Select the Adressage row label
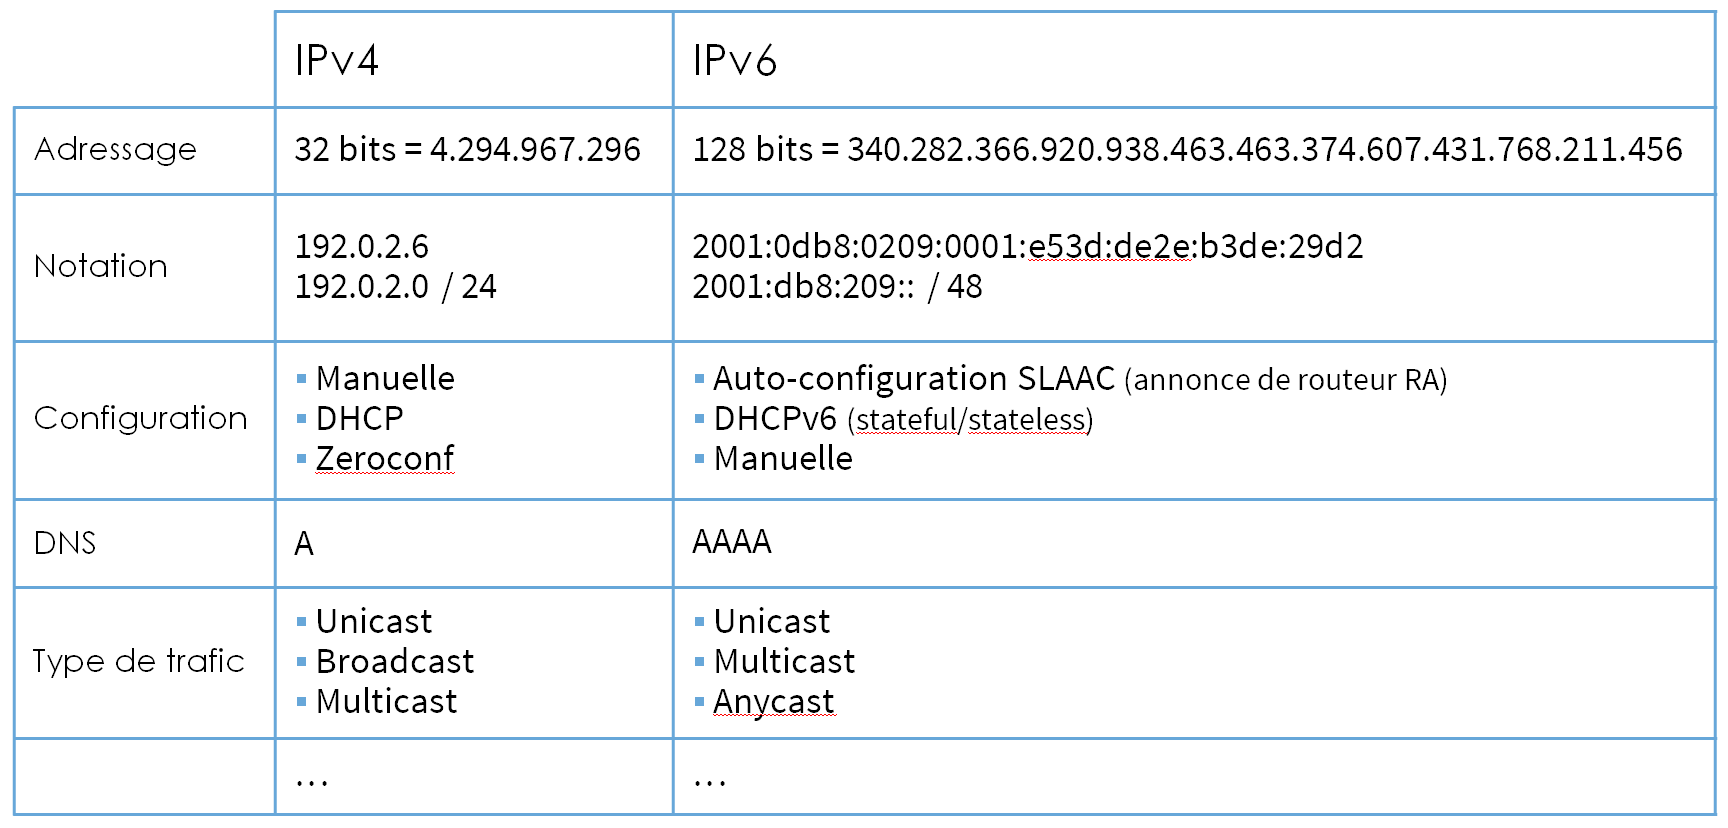Viewport: 1728px width, 828px height. pyautogui.click(x=115, y=150)
